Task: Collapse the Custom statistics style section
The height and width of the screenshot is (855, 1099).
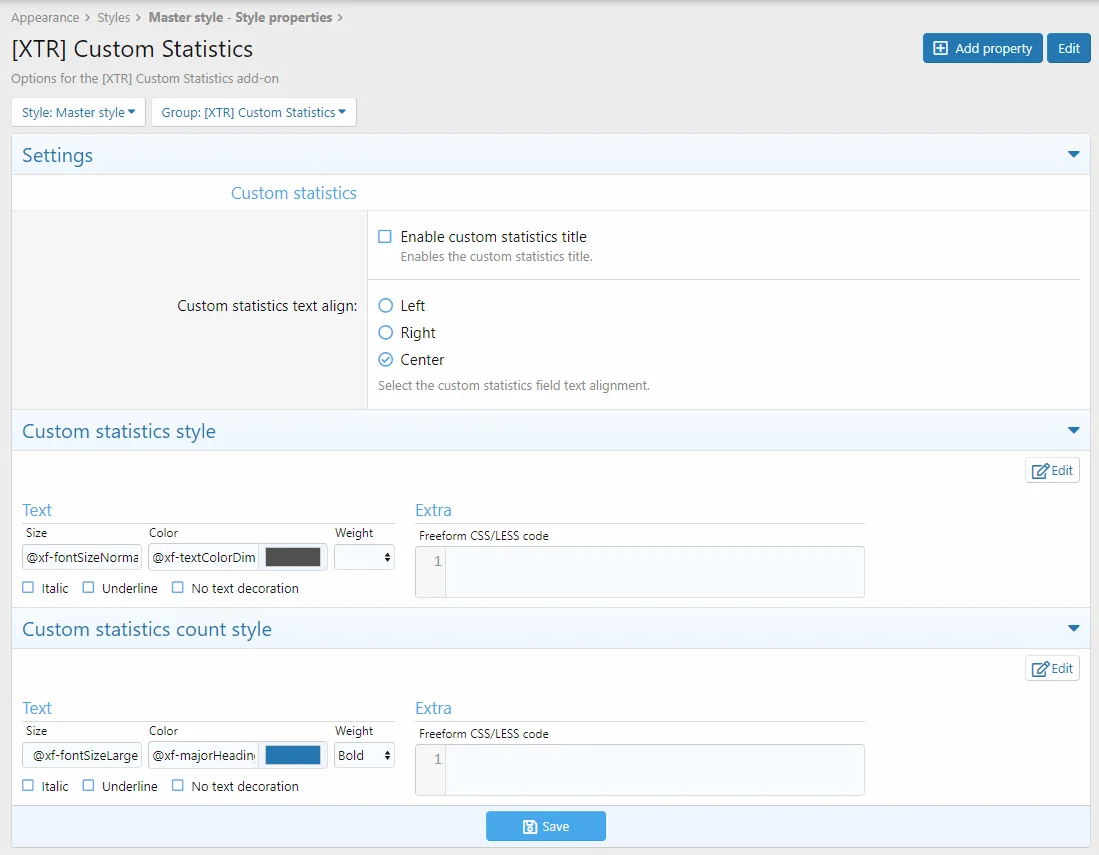Action: 1073,431
